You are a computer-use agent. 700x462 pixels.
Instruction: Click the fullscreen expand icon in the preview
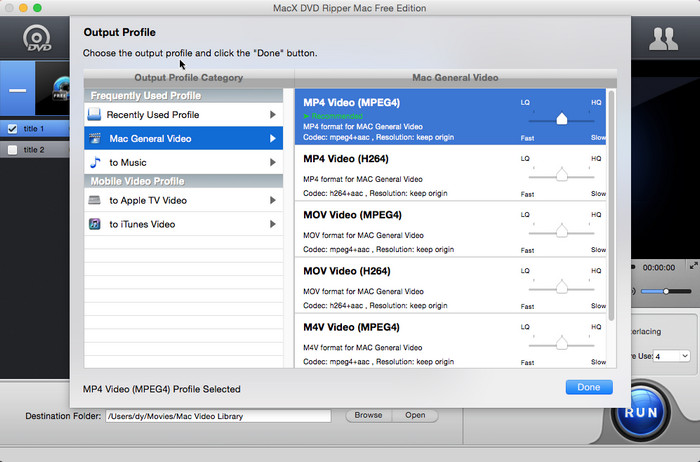[693, 266]
